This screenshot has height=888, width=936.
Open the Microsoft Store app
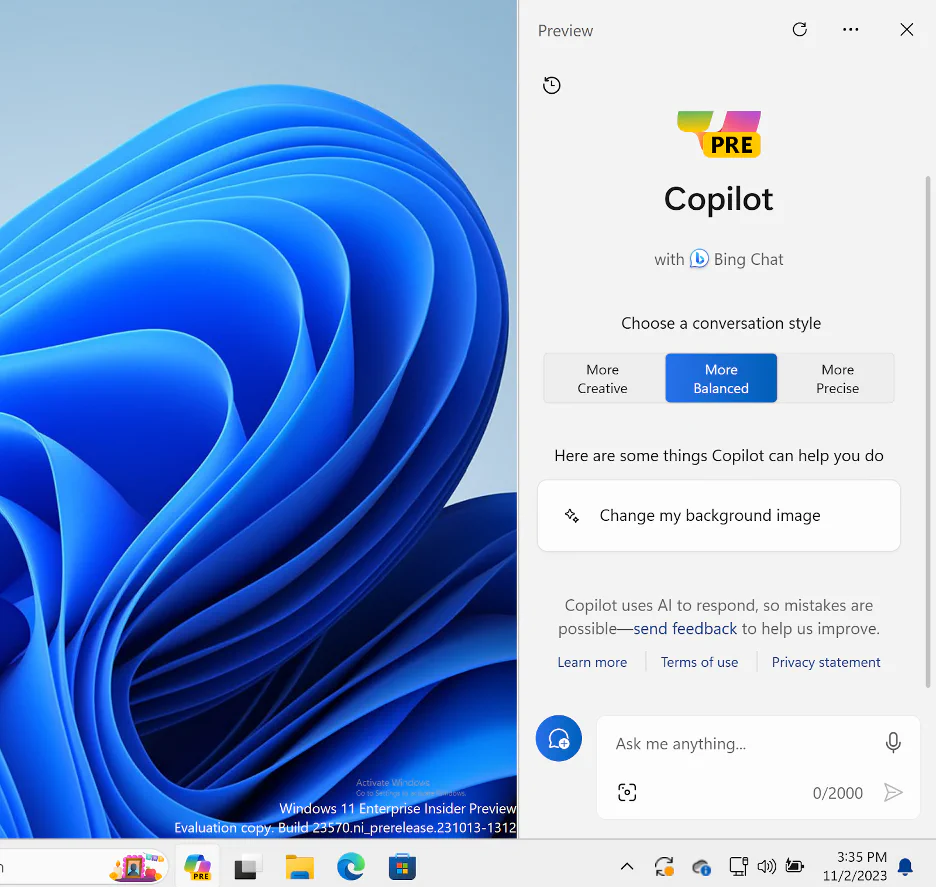point(402,867)
